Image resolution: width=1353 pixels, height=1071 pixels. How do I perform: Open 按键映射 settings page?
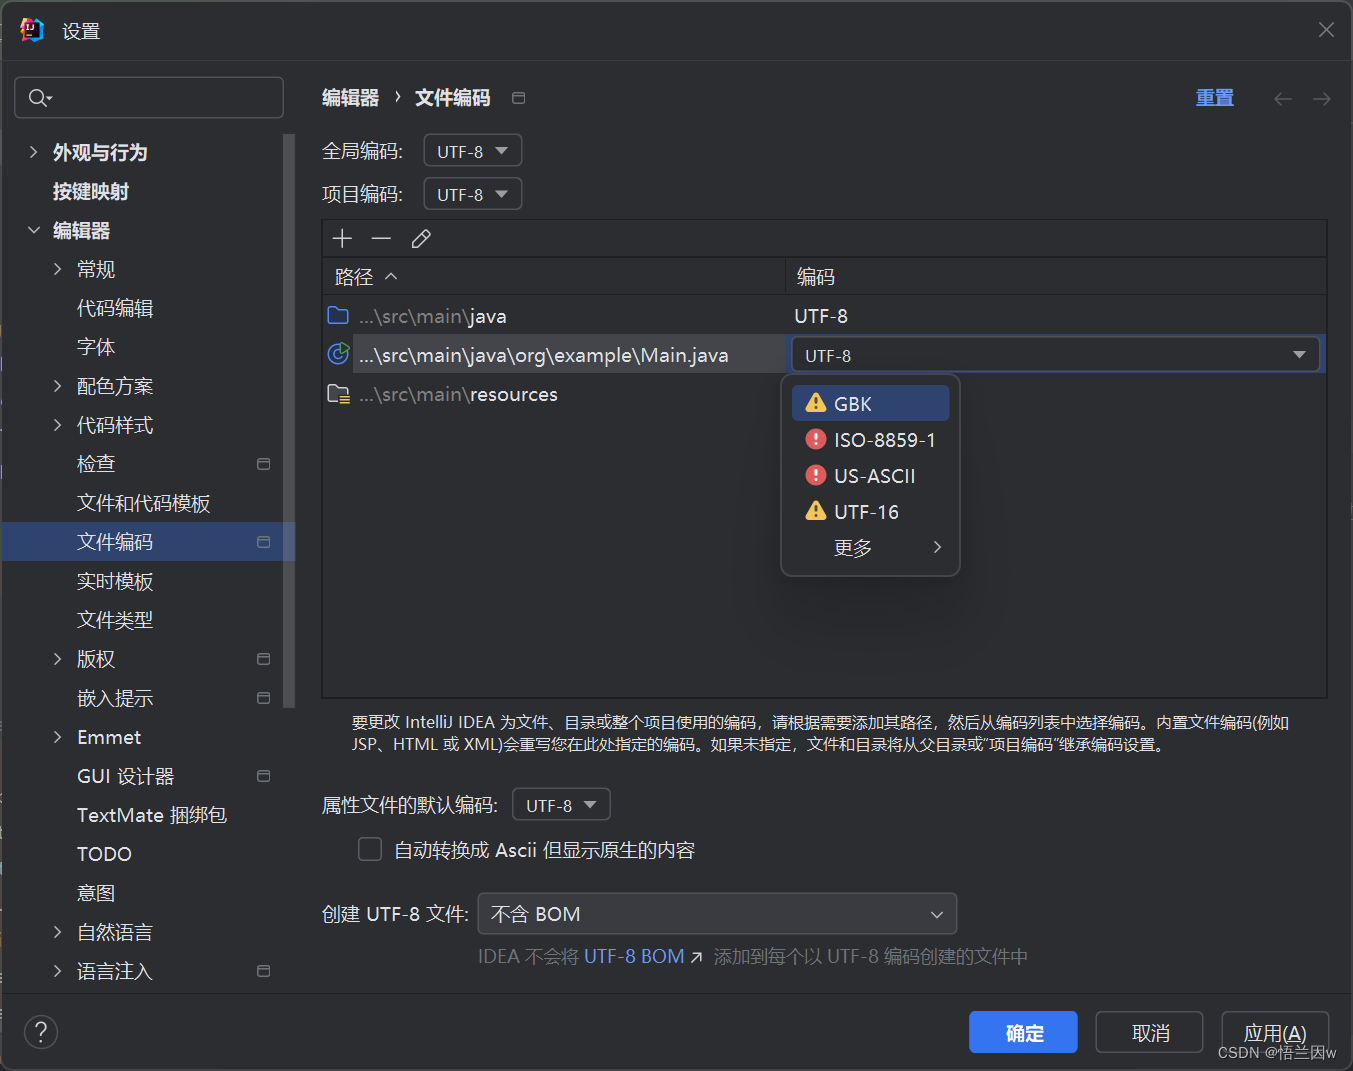coord(91,191)
